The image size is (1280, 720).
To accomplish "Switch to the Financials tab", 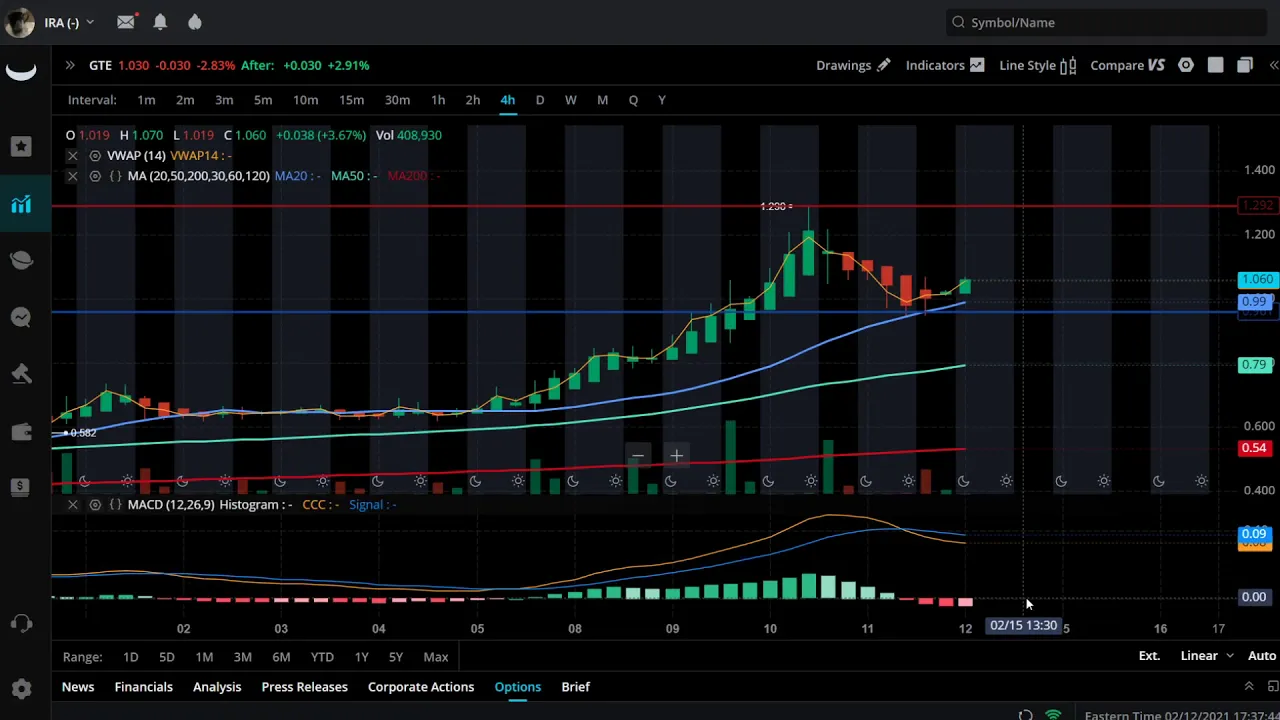I will point(143,687).
